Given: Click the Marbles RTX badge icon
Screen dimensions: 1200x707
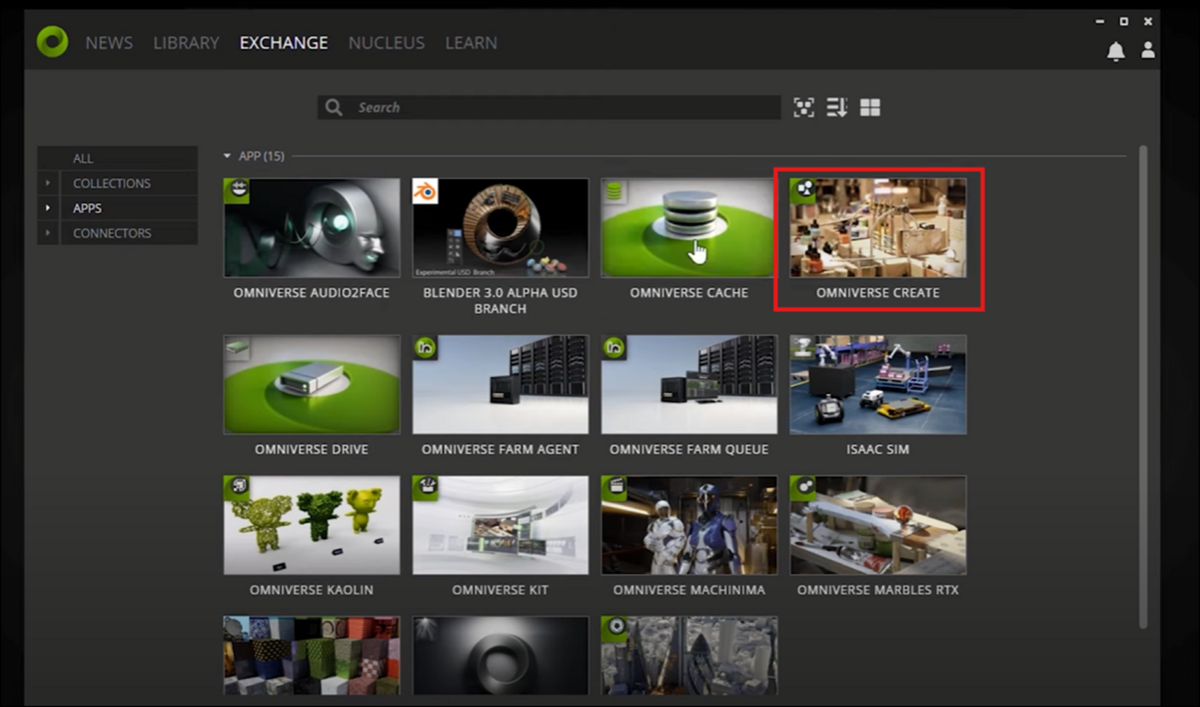Looking at the screenshot, I should coord(803,488).
